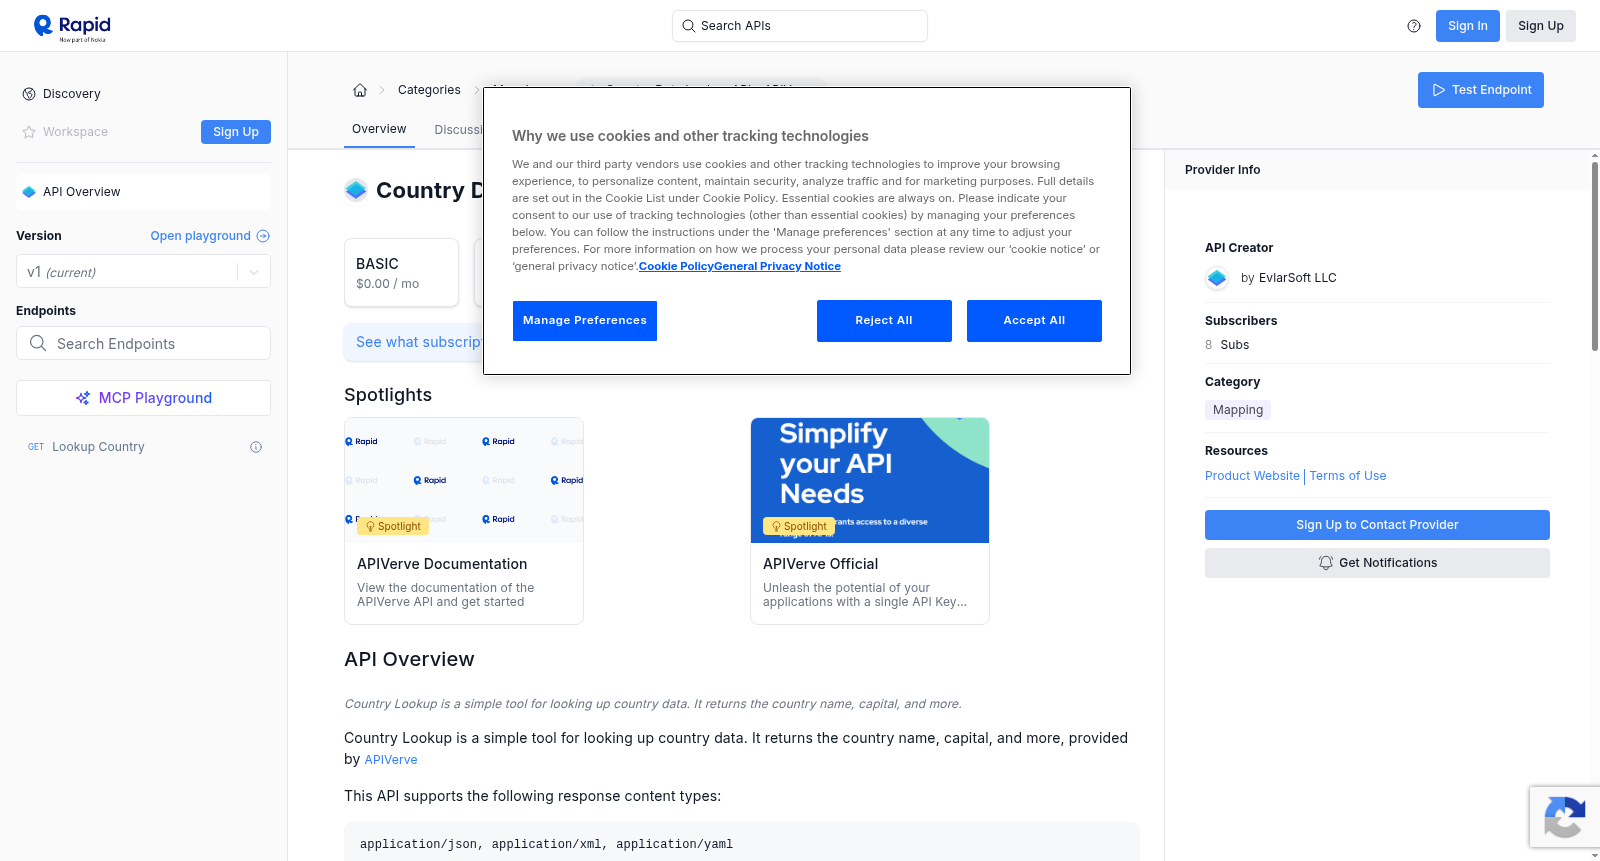Switch to the Overview tab
This screenshot has height=861, width=1600.
(379, 129)
